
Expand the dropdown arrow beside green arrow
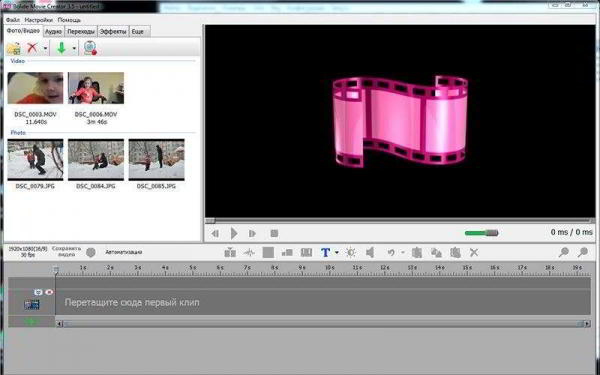tap(74, 49)
